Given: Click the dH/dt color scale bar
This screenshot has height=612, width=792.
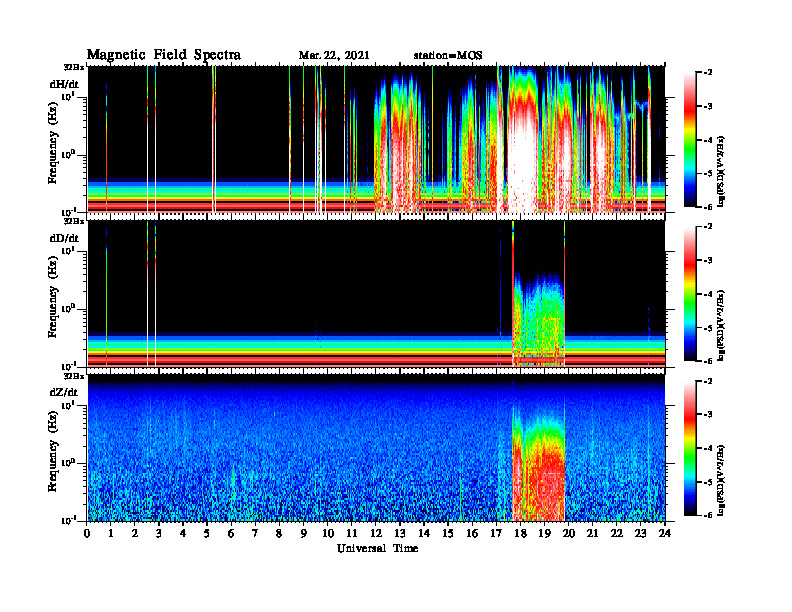Looking at the screenshot, I should pos(690,140).
